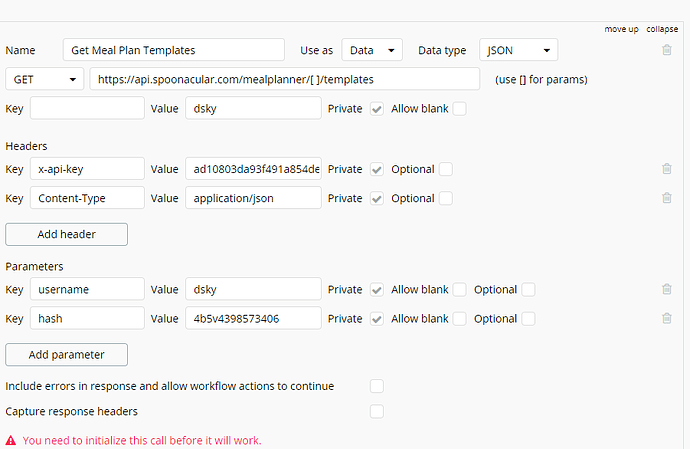
Task: Remove the Content-Type header row
Action: 666,198
